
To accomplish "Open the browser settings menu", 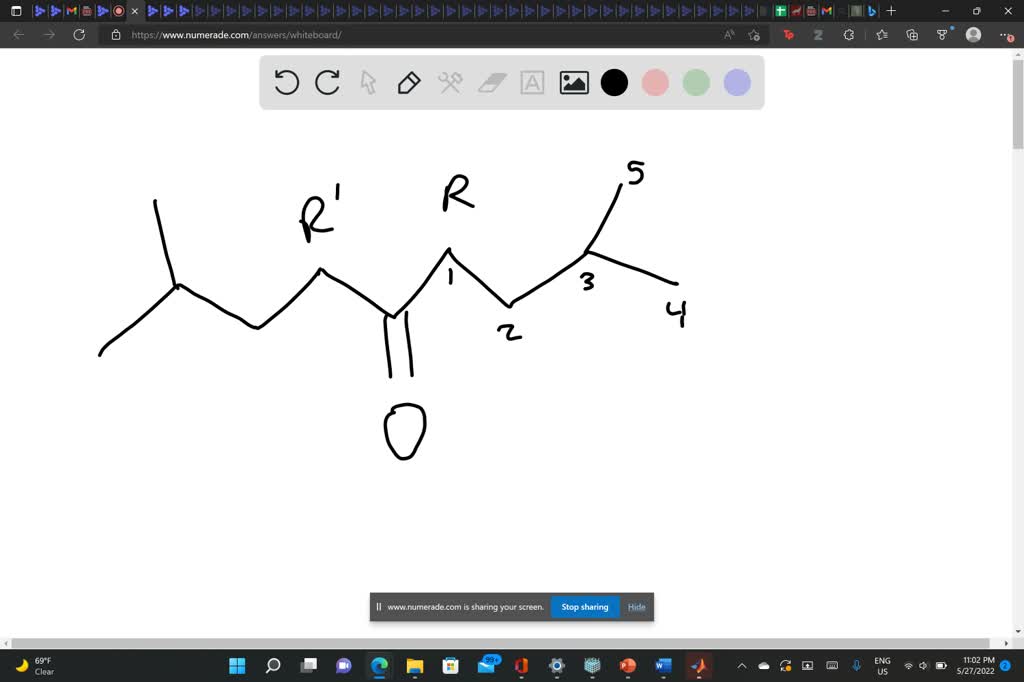I will [1007, 34].
